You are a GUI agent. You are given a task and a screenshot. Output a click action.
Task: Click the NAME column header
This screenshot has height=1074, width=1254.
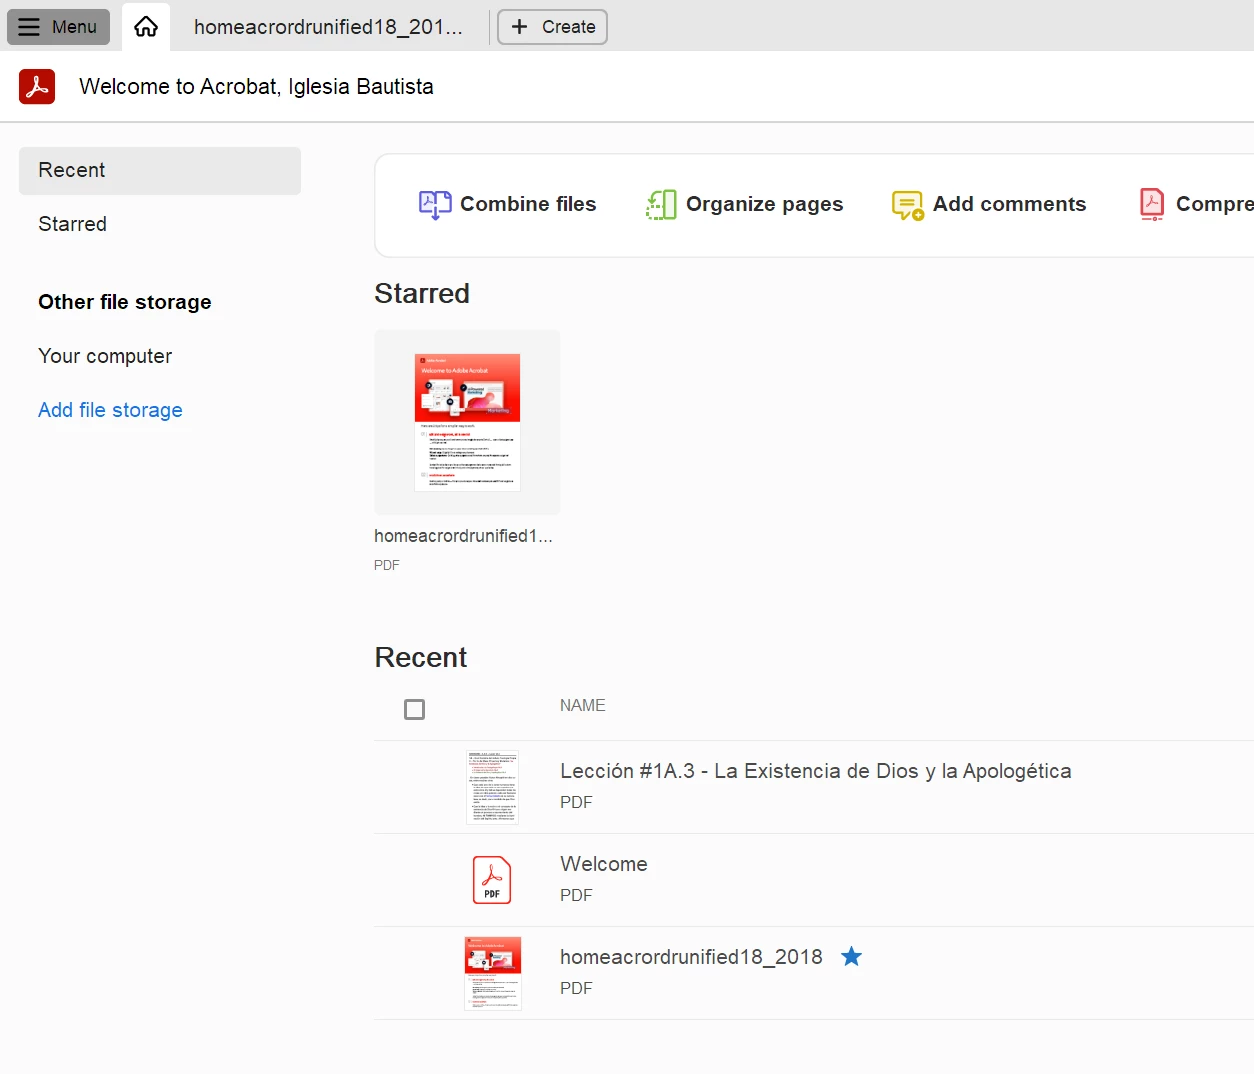click(582, 706)
